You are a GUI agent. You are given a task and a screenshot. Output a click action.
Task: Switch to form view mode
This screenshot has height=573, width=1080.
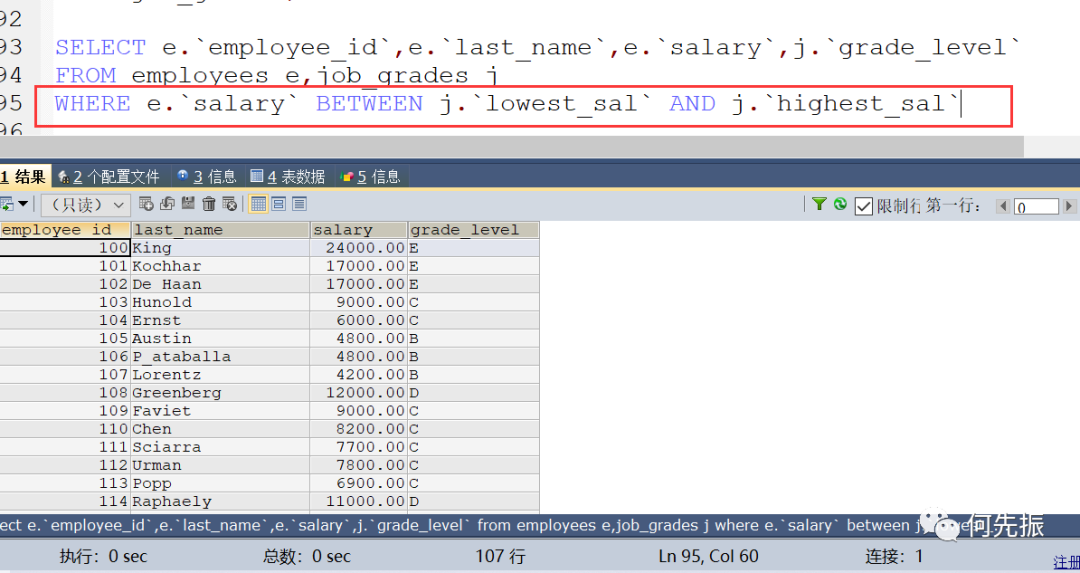tap(279, 203)
